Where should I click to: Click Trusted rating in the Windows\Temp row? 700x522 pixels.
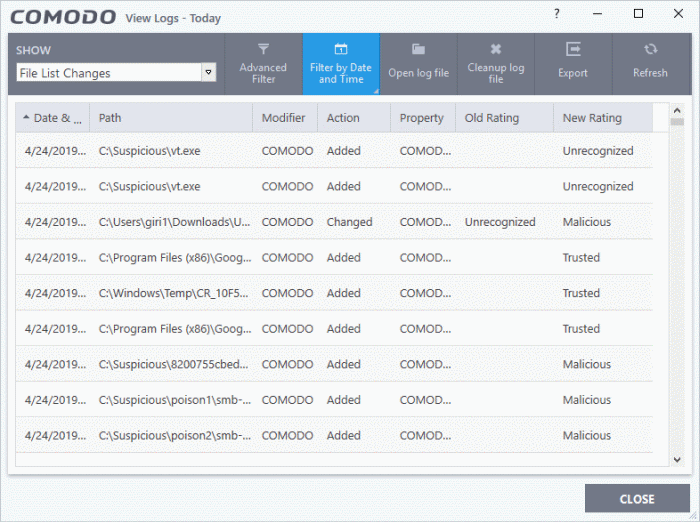581,293
